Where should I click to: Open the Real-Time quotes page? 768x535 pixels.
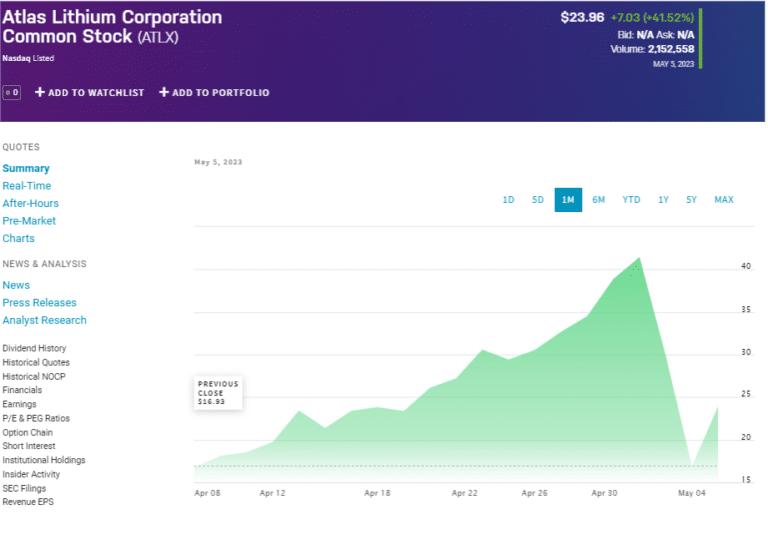27,186
